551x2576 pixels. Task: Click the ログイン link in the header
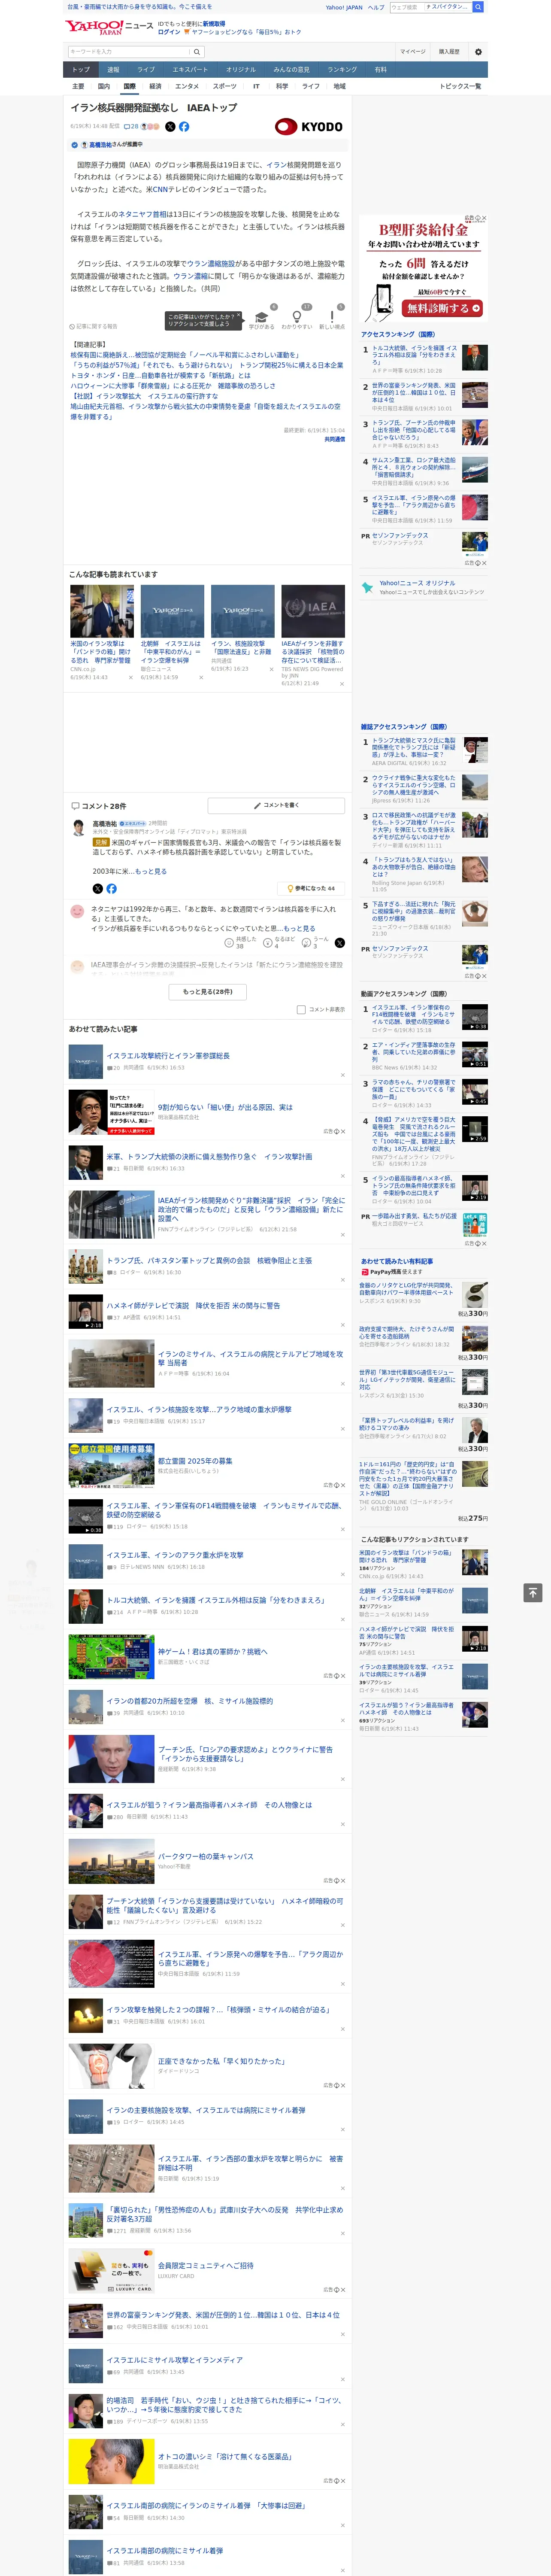click(169, 32)
